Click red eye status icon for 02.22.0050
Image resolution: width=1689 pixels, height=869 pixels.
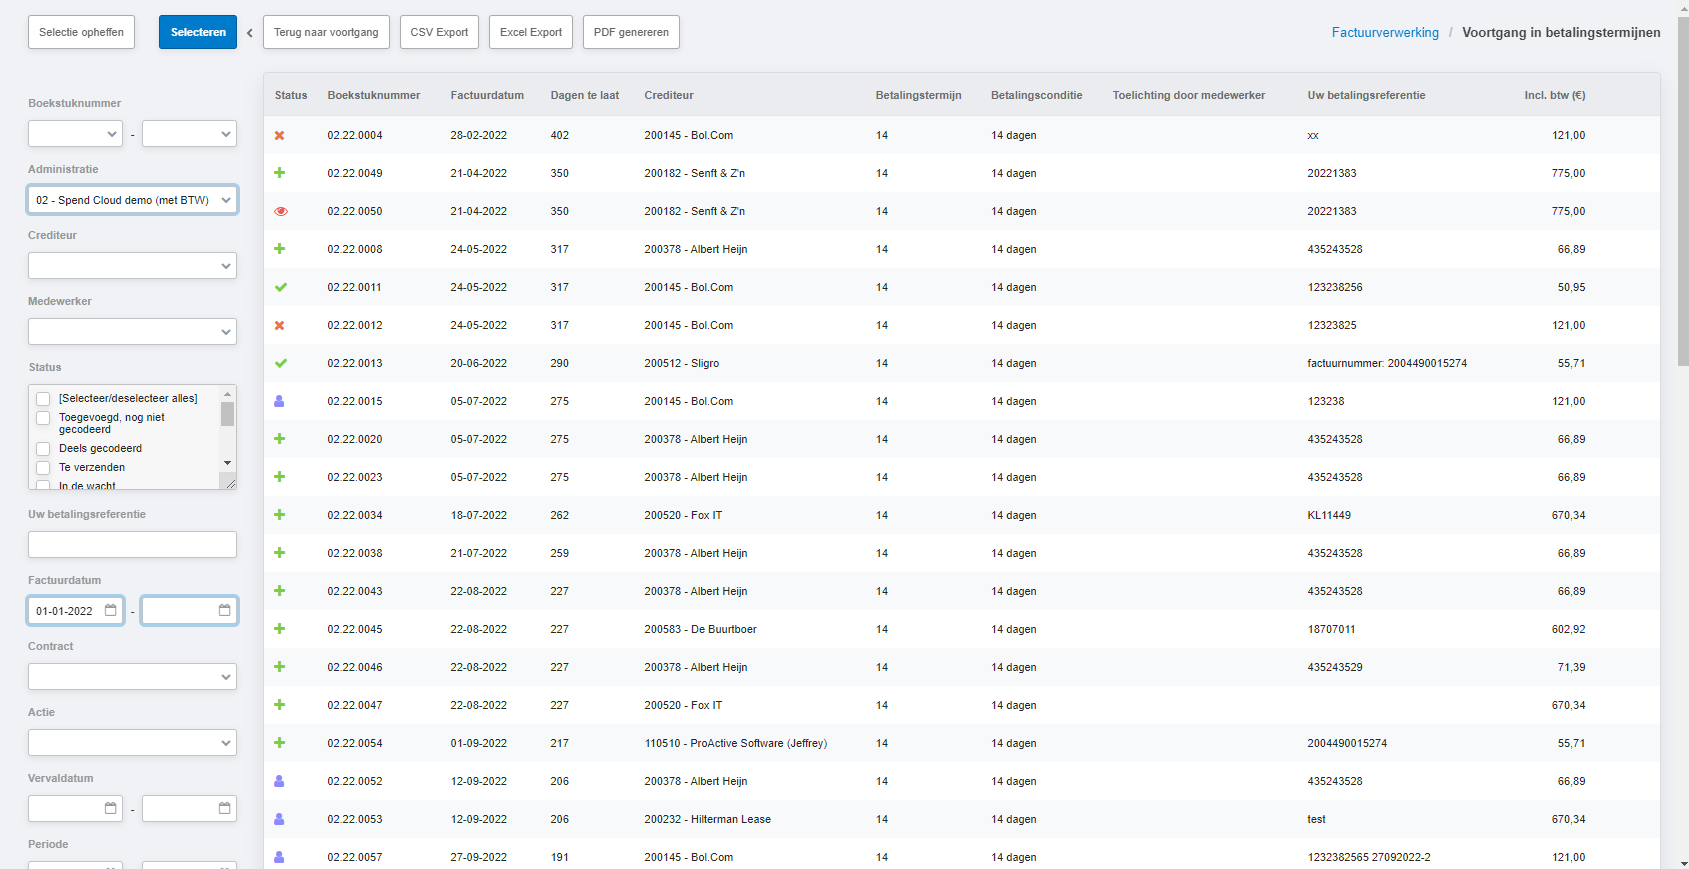pyautogui.click(x=280, y=211)
